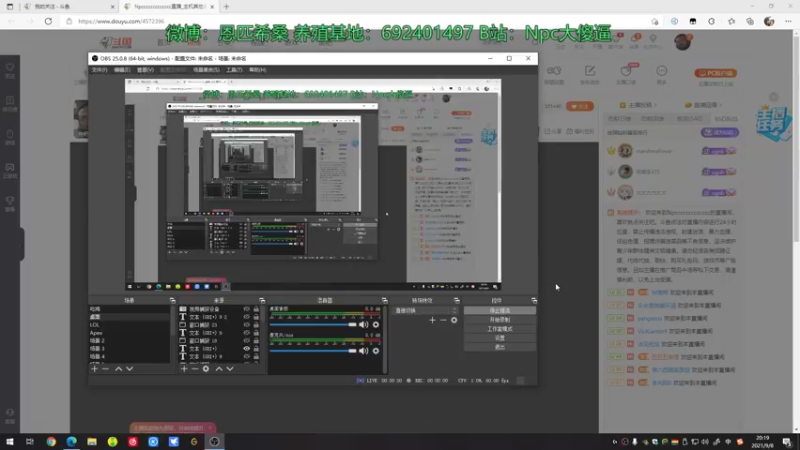Move the scene up in Scenes panel
This screenshot has height=450, width=800.
[118, 368]
